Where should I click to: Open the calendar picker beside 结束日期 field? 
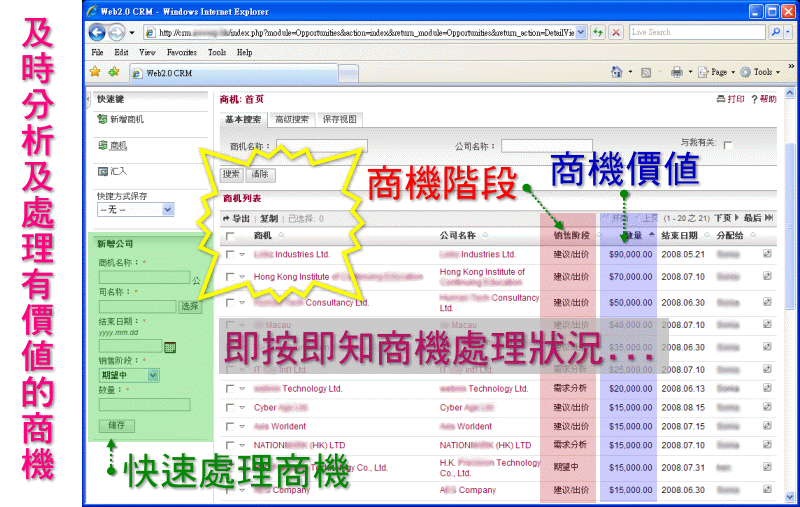pyautogui.click(x=170, y=347)
